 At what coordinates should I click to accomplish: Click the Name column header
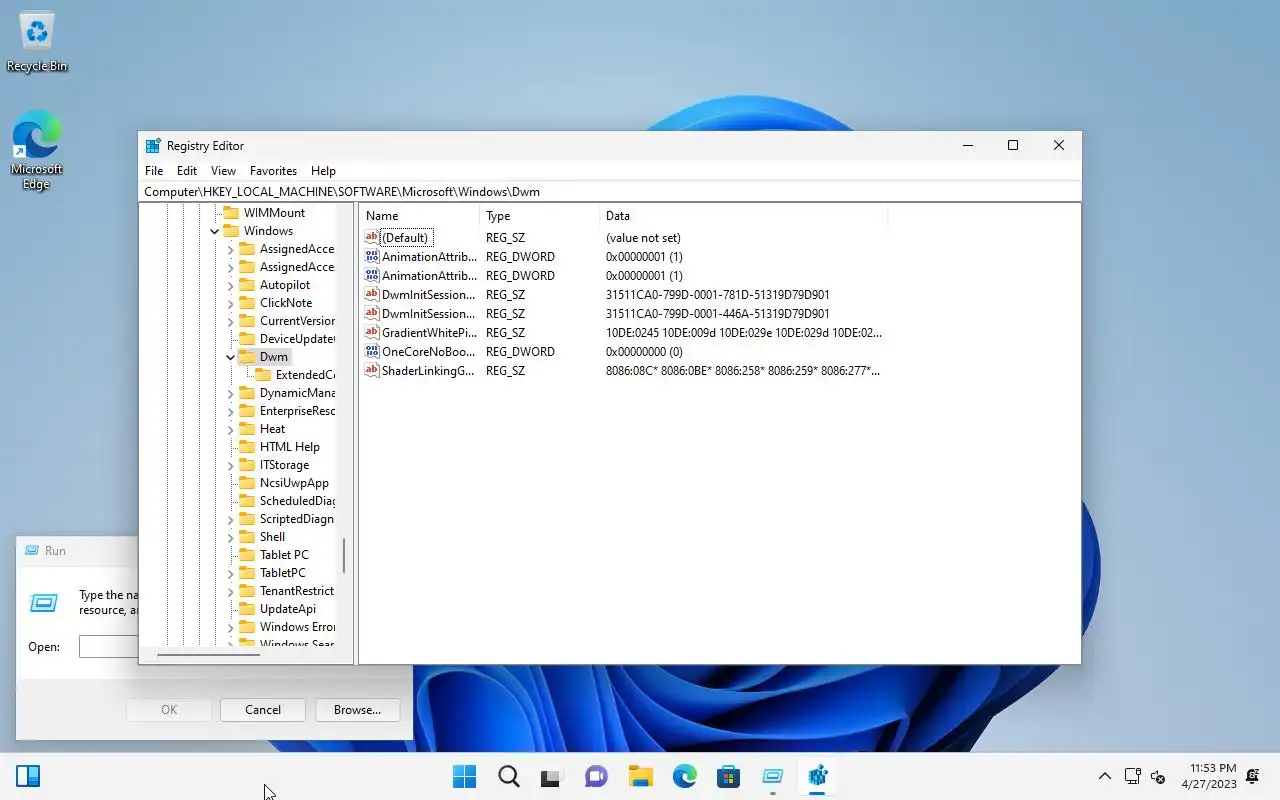[x=419, y=216]
